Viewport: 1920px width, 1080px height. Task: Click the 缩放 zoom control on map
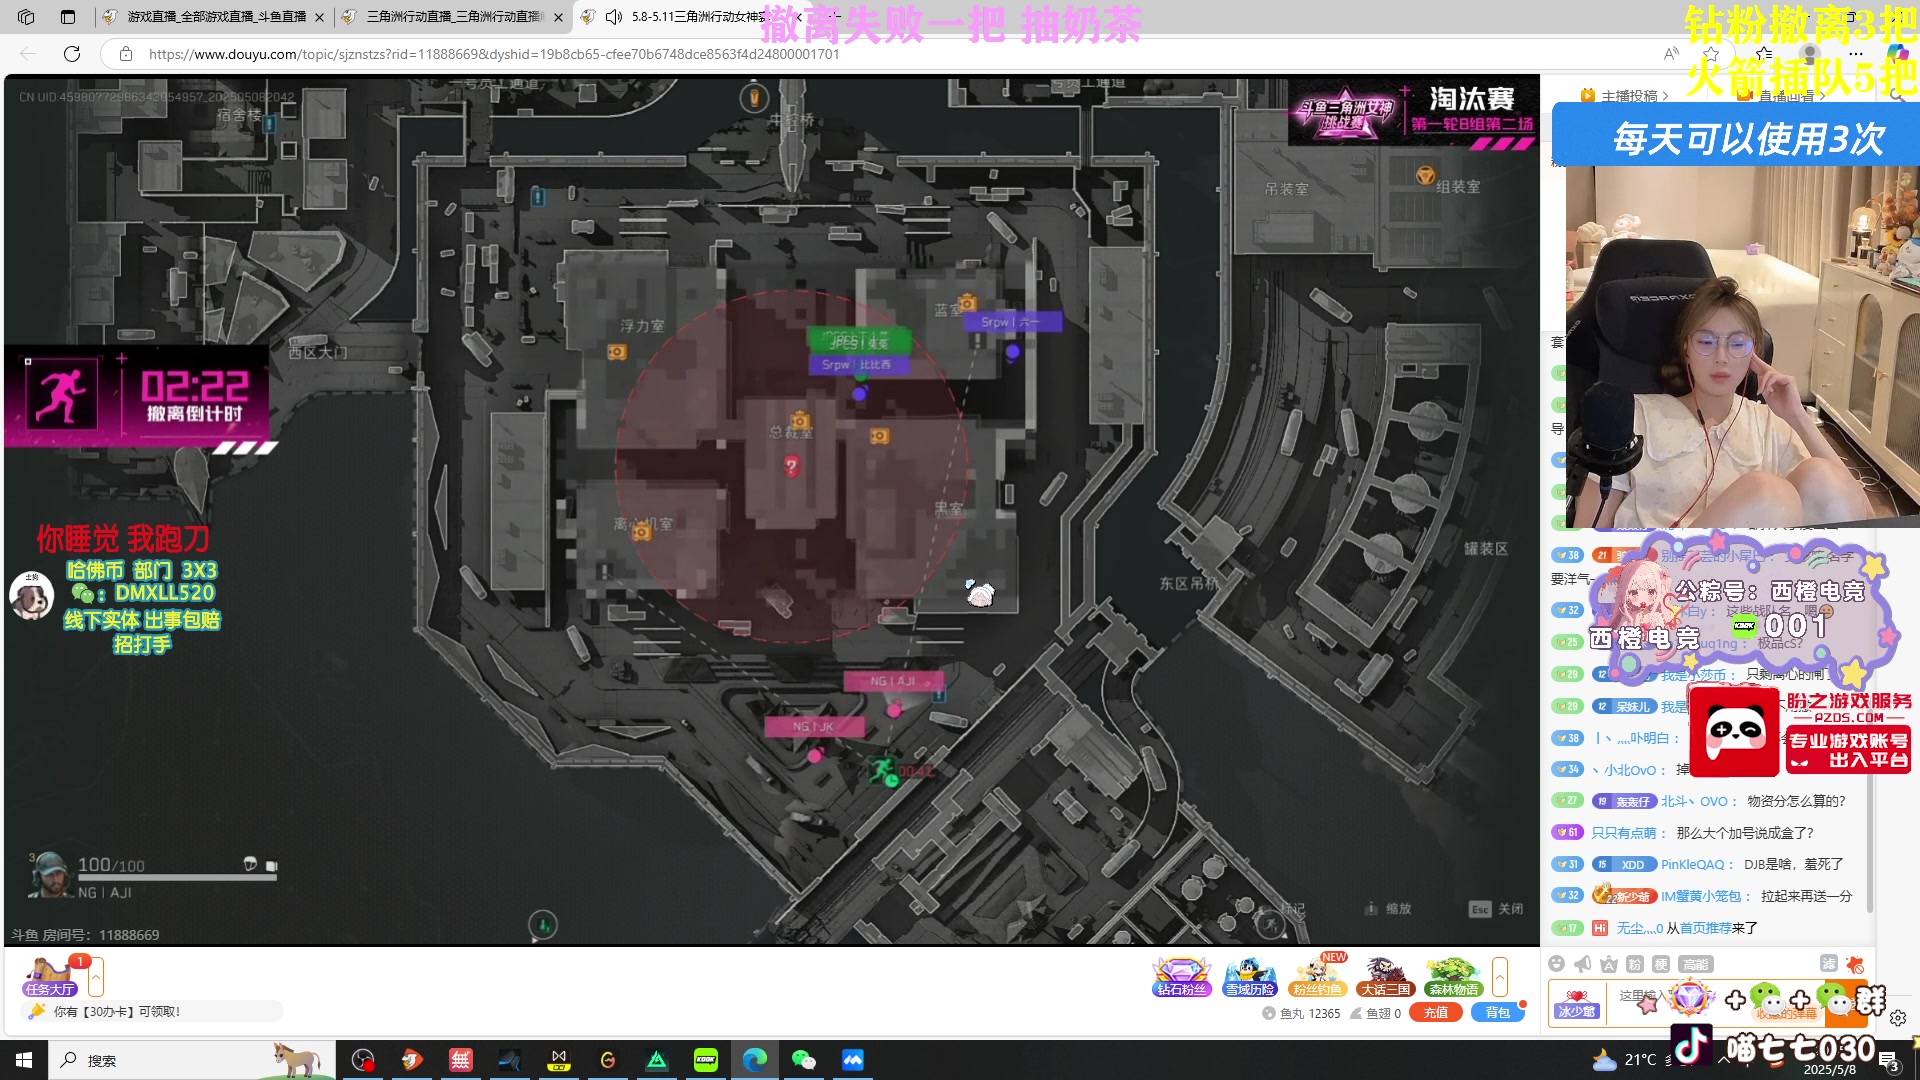pos(1388,909)
